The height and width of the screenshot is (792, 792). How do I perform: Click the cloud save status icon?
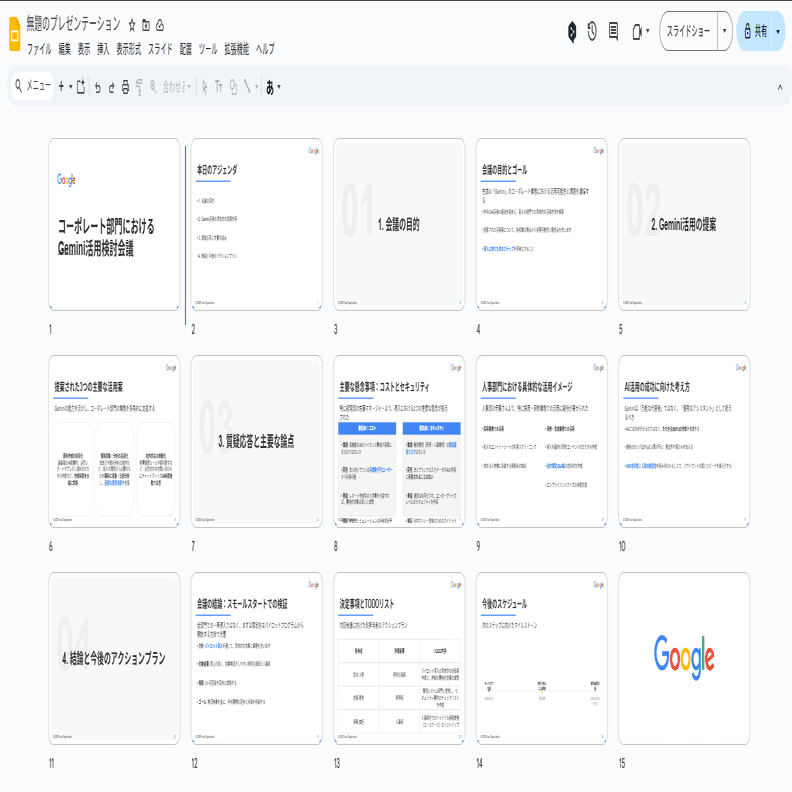pyautogui.click(x=160, y=25)
